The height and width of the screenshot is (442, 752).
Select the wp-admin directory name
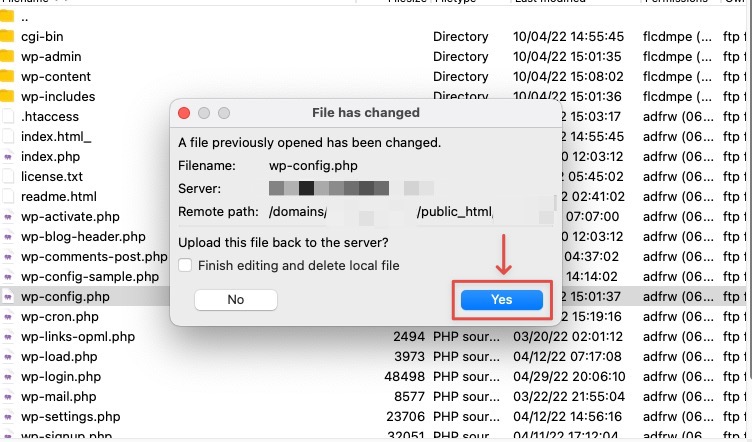[x=51, y=57]
